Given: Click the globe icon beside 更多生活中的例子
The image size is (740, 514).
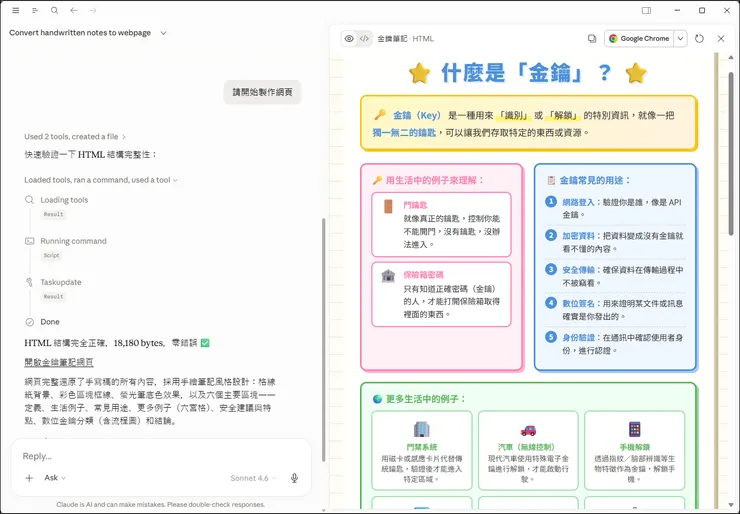Looking at the screenshot, I should 378,399.
